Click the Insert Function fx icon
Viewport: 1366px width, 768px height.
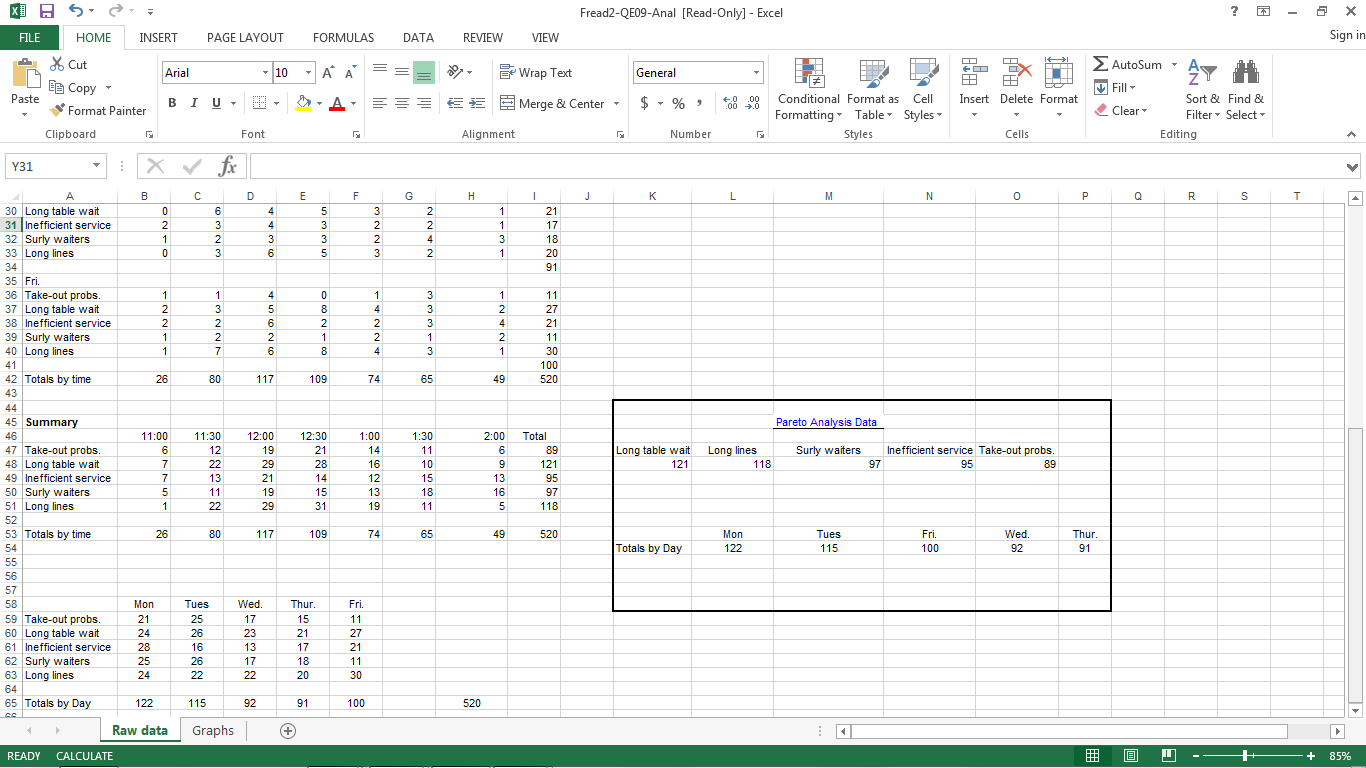pos(228,166)
